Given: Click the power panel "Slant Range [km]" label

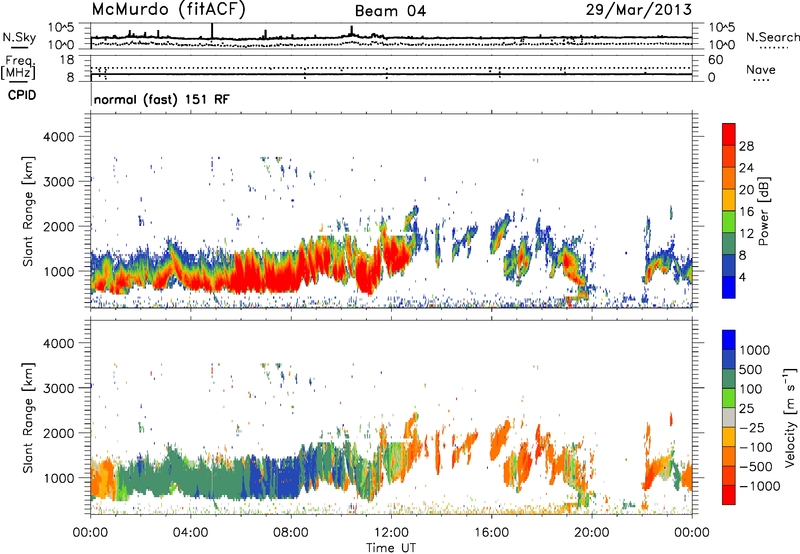Looking at the screenshot, I should coord(28,211).
